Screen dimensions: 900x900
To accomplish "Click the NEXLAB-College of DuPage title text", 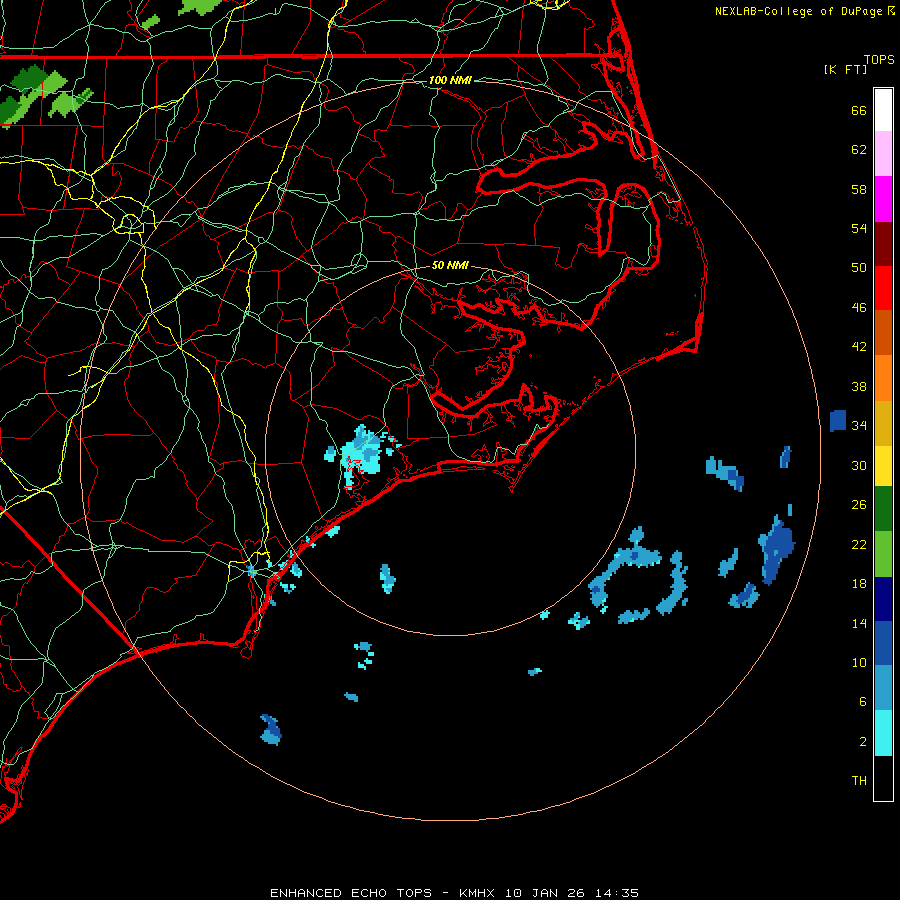I will pos(798,11).
